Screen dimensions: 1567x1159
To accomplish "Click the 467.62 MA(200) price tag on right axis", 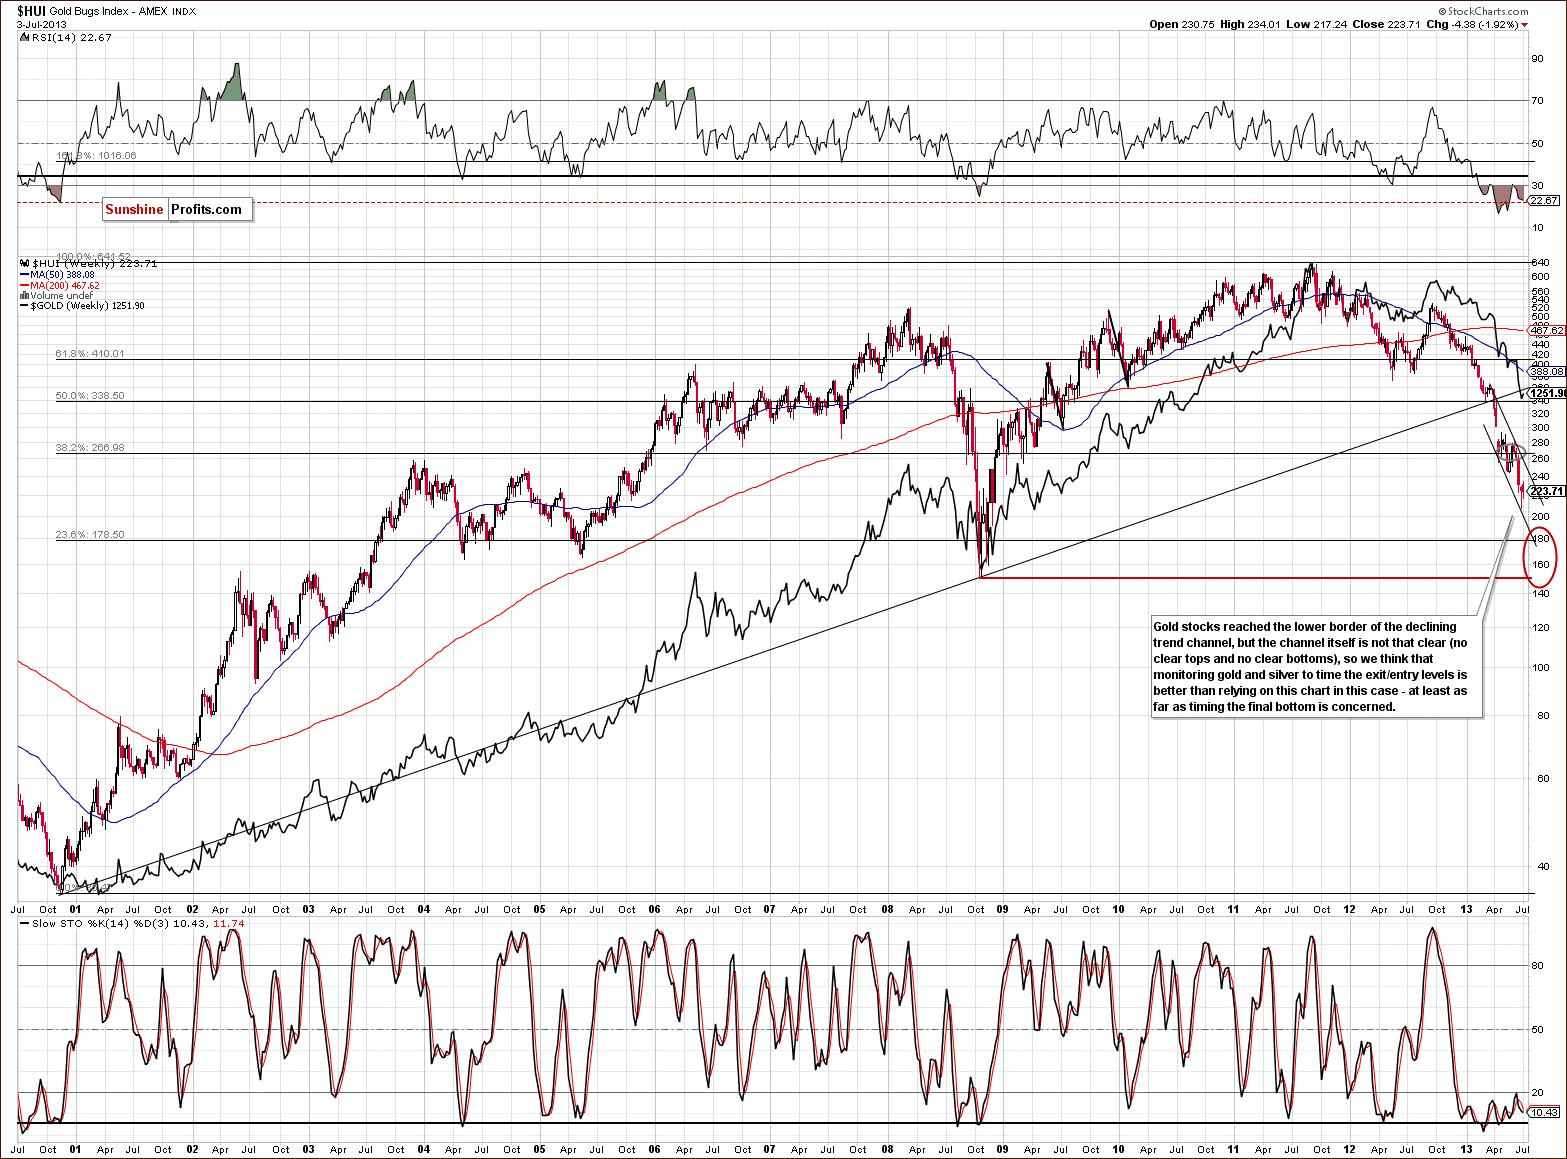I will click(x=1548, y=330).
